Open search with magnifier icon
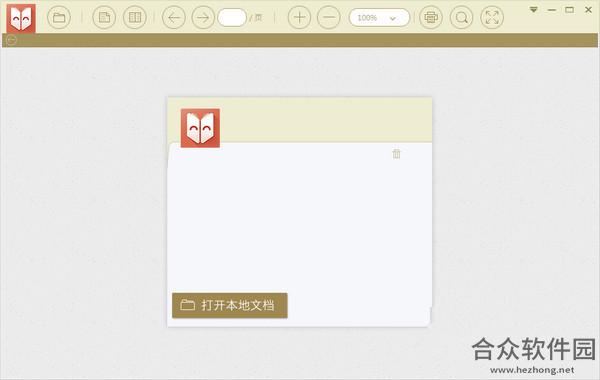Viewport: 600px width, 380px height. [461, 18]
